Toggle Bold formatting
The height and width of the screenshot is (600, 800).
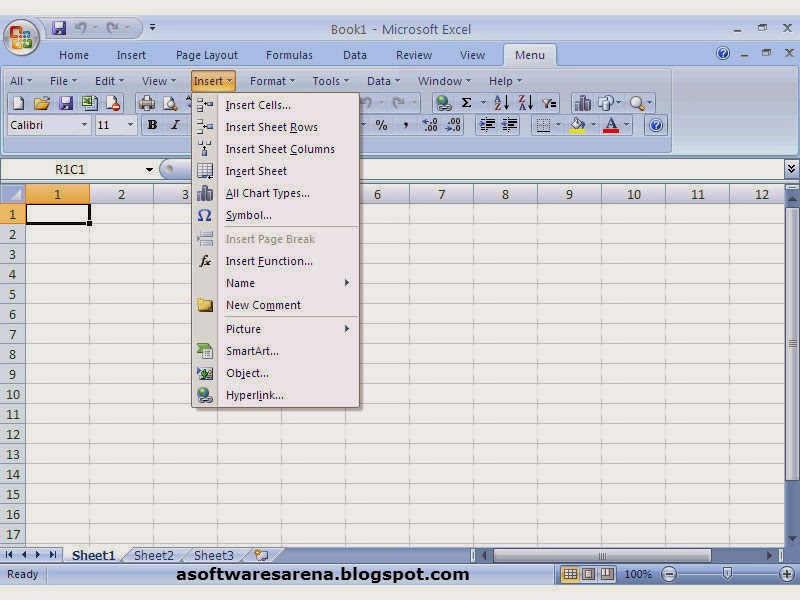click(x=152, y=125)
